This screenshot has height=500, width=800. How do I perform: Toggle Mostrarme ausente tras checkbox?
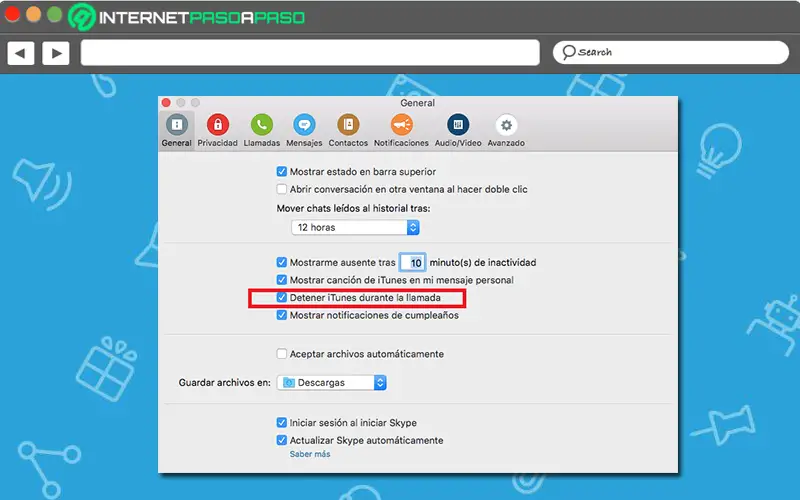pyautogui.click(x=282, y=262)
